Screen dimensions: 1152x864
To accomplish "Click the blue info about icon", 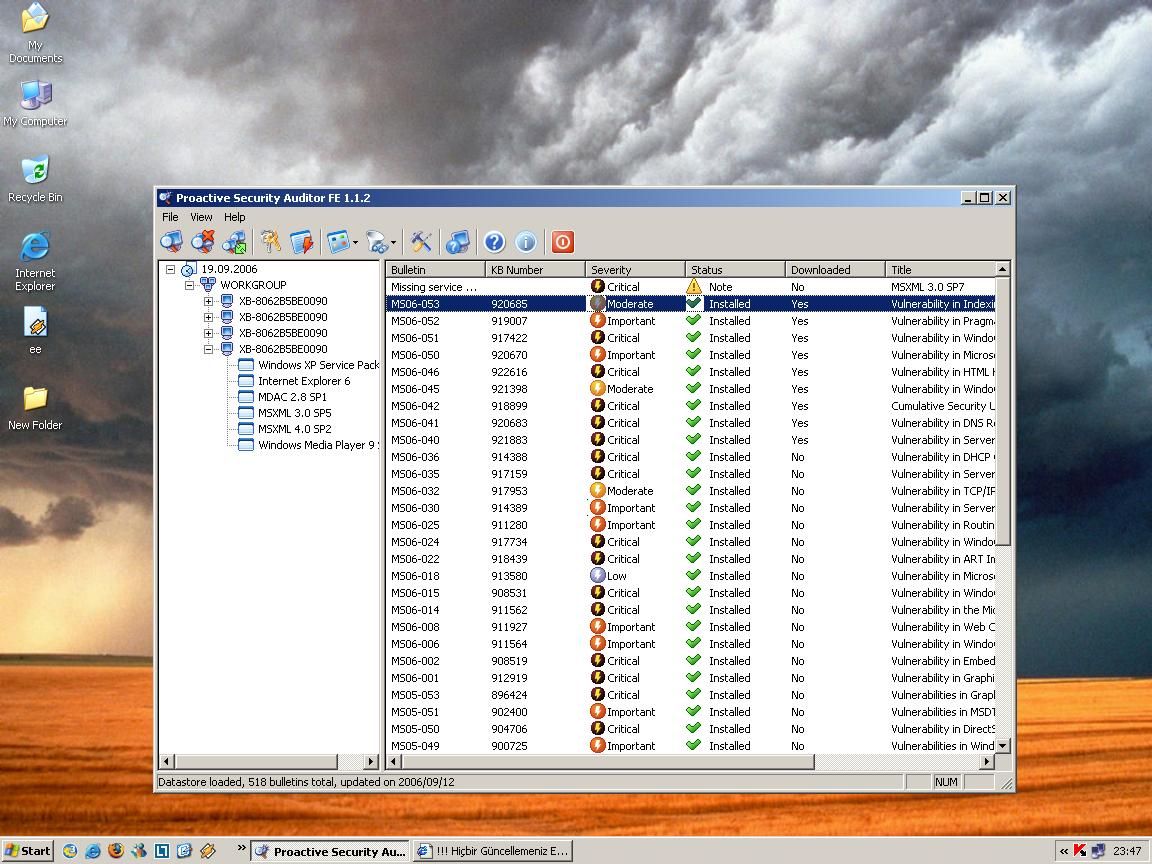I will (526, 242).
